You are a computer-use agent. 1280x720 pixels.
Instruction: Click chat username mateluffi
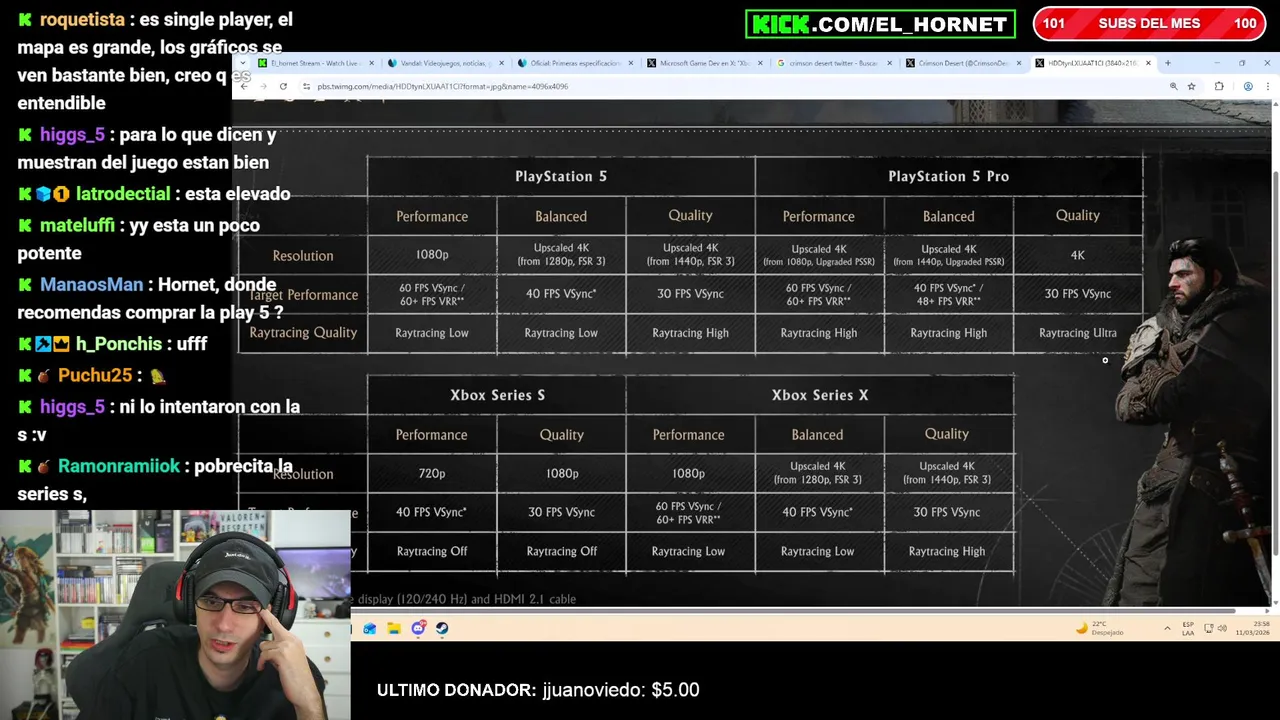tap(77, 225)
